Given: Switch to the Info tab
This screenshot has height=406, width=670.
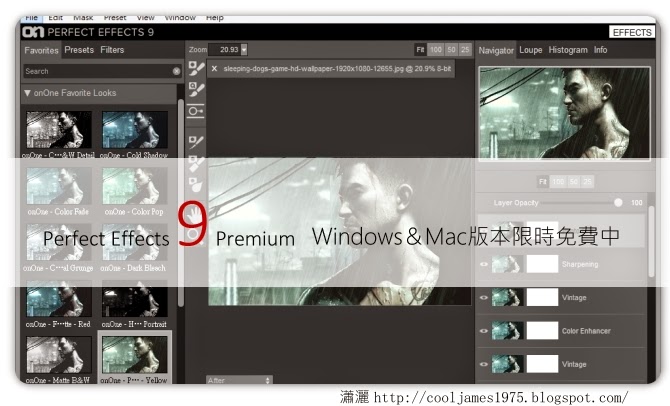Looking at the screenshot, I should pyautogui.click(x=600, y=50).
